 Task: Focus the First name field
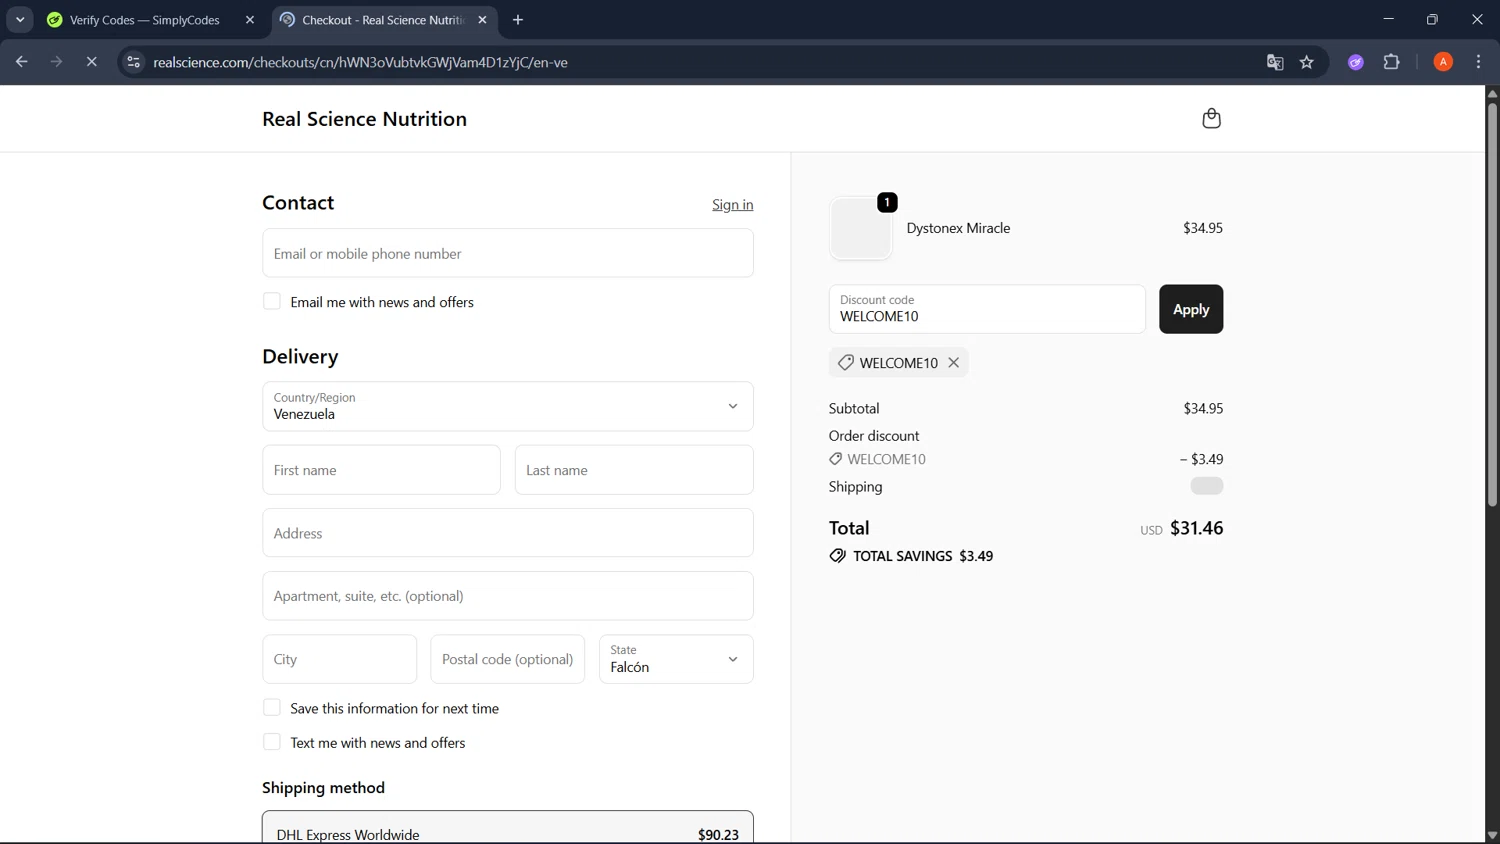point(382,470)
